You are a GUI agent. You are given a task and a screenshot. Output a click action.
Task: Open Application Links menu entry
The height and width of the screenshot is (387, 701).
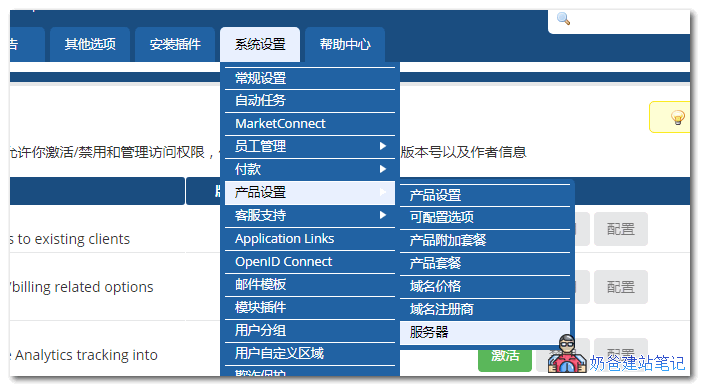(x=310, y=239)
